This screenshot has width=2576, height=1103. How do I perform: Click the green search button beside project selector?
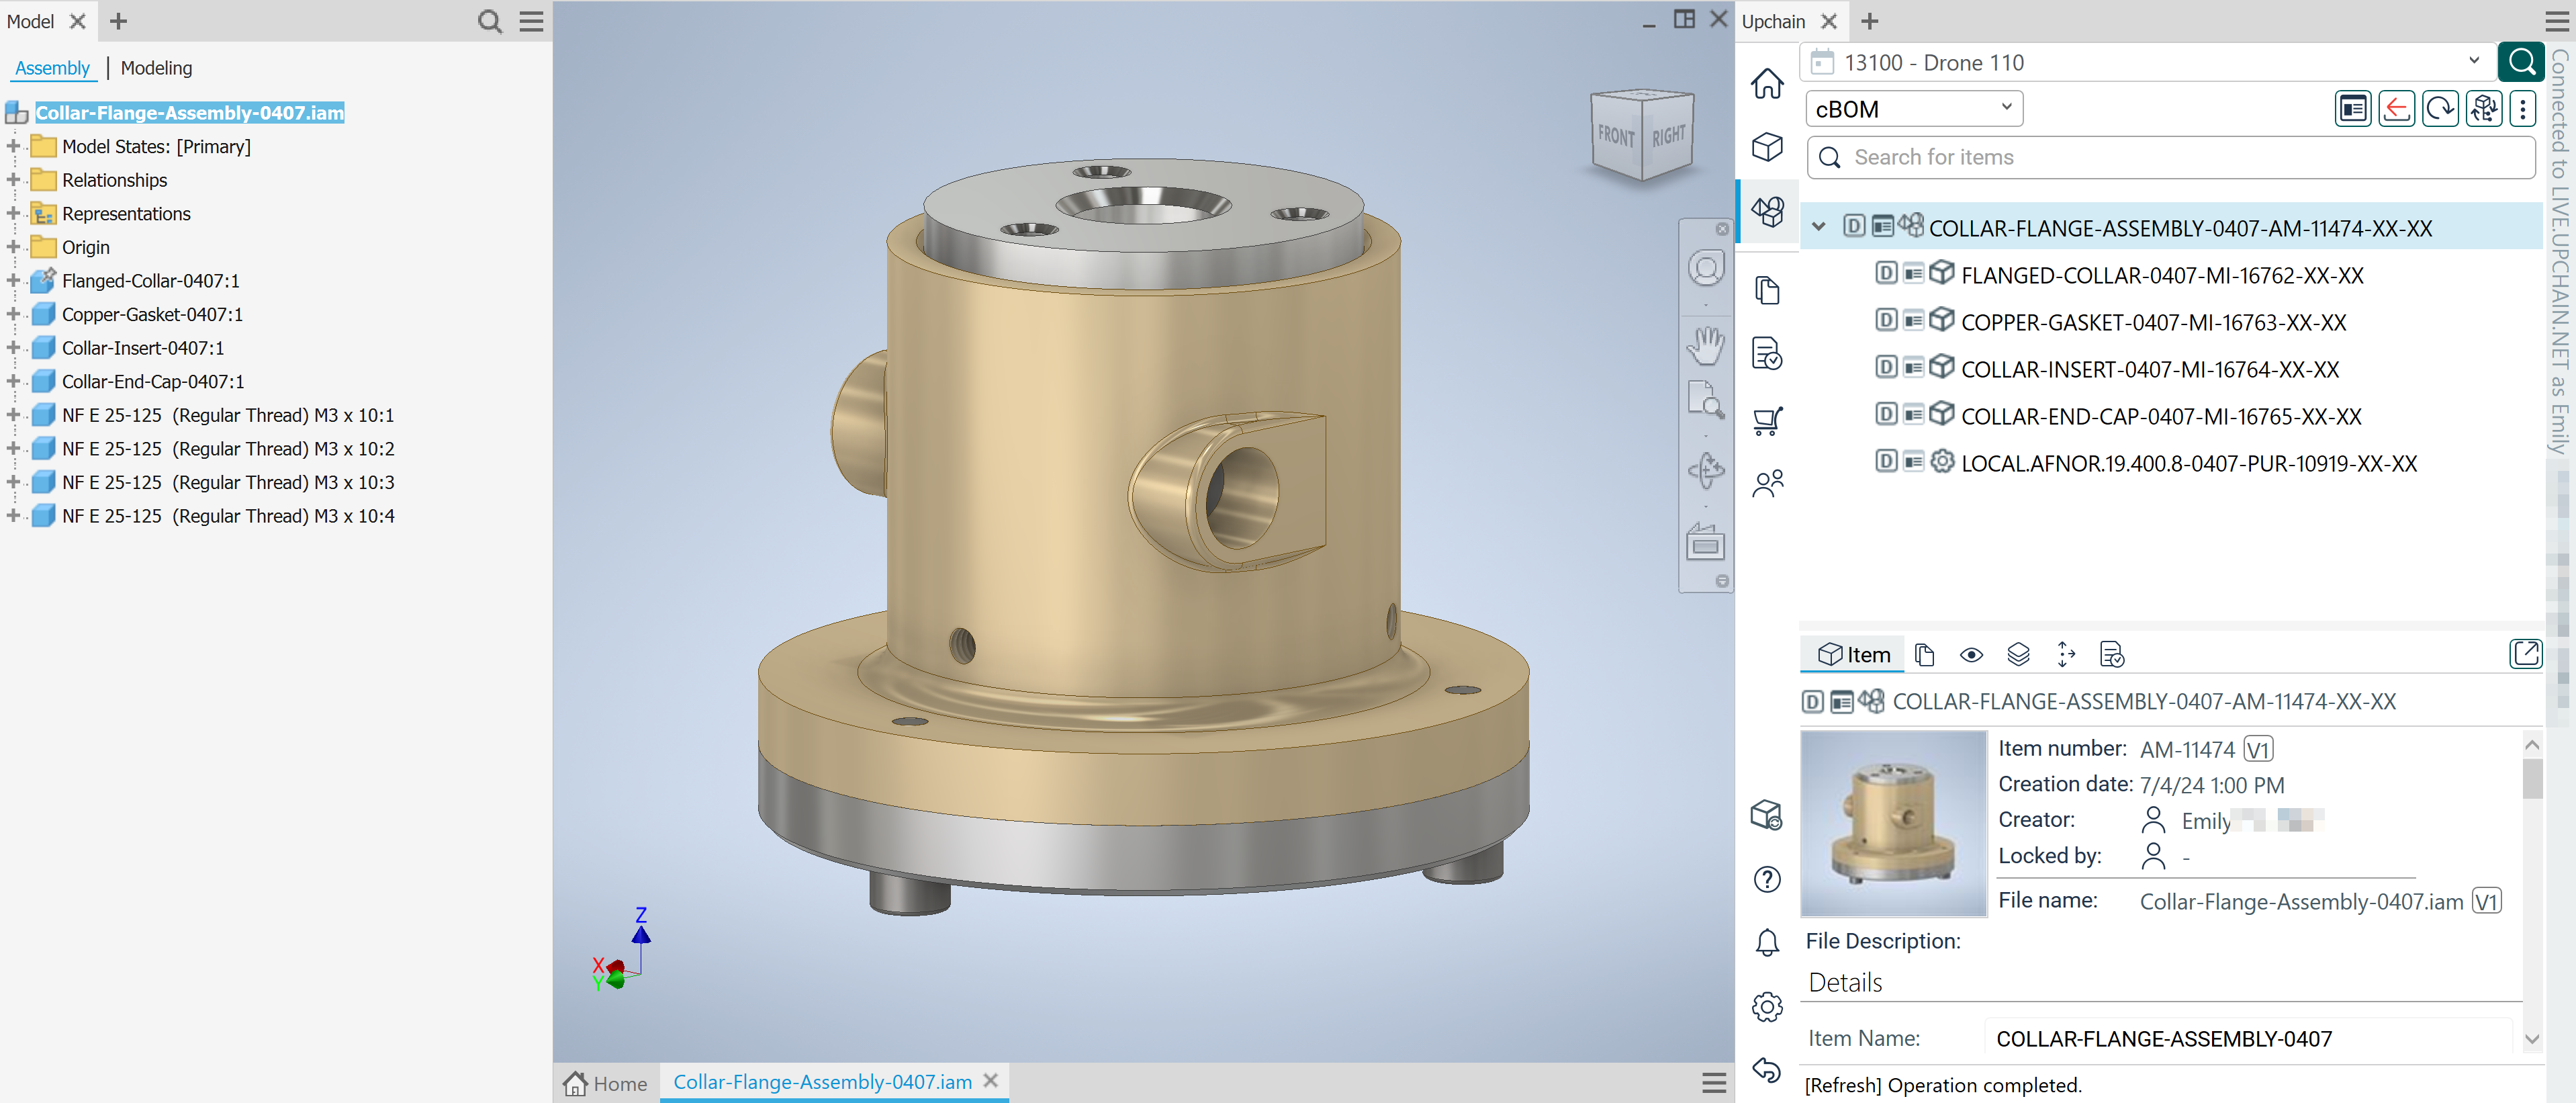click(x=2520, y=62)
